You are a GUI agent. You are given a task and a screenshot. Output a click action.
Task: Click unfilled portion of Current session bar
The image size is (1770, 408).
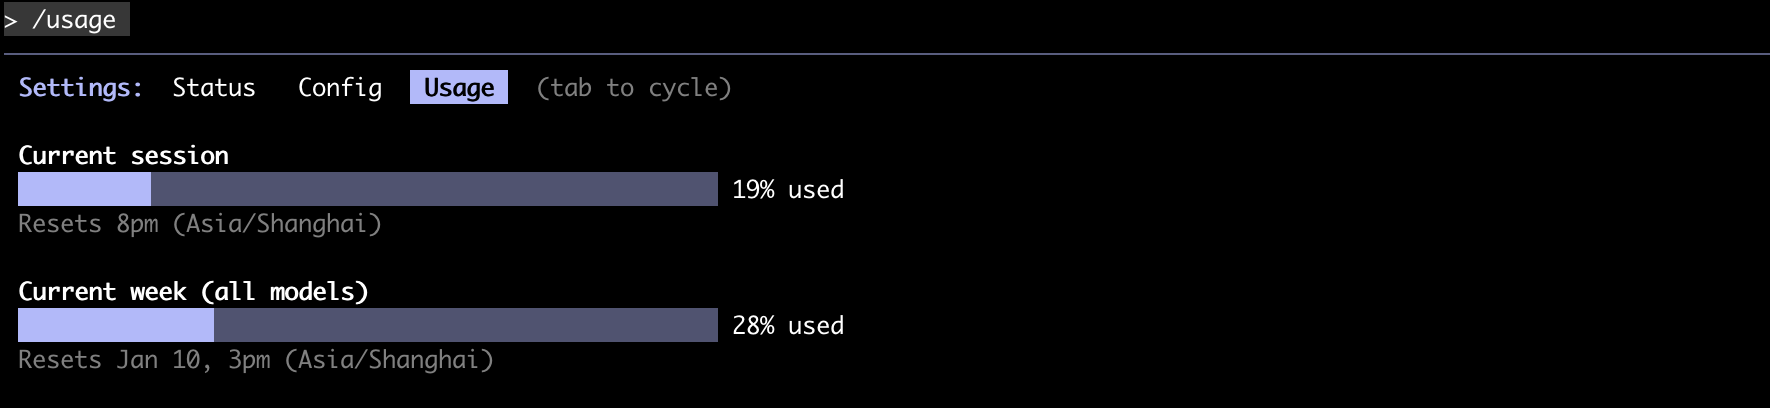(434, 189)
